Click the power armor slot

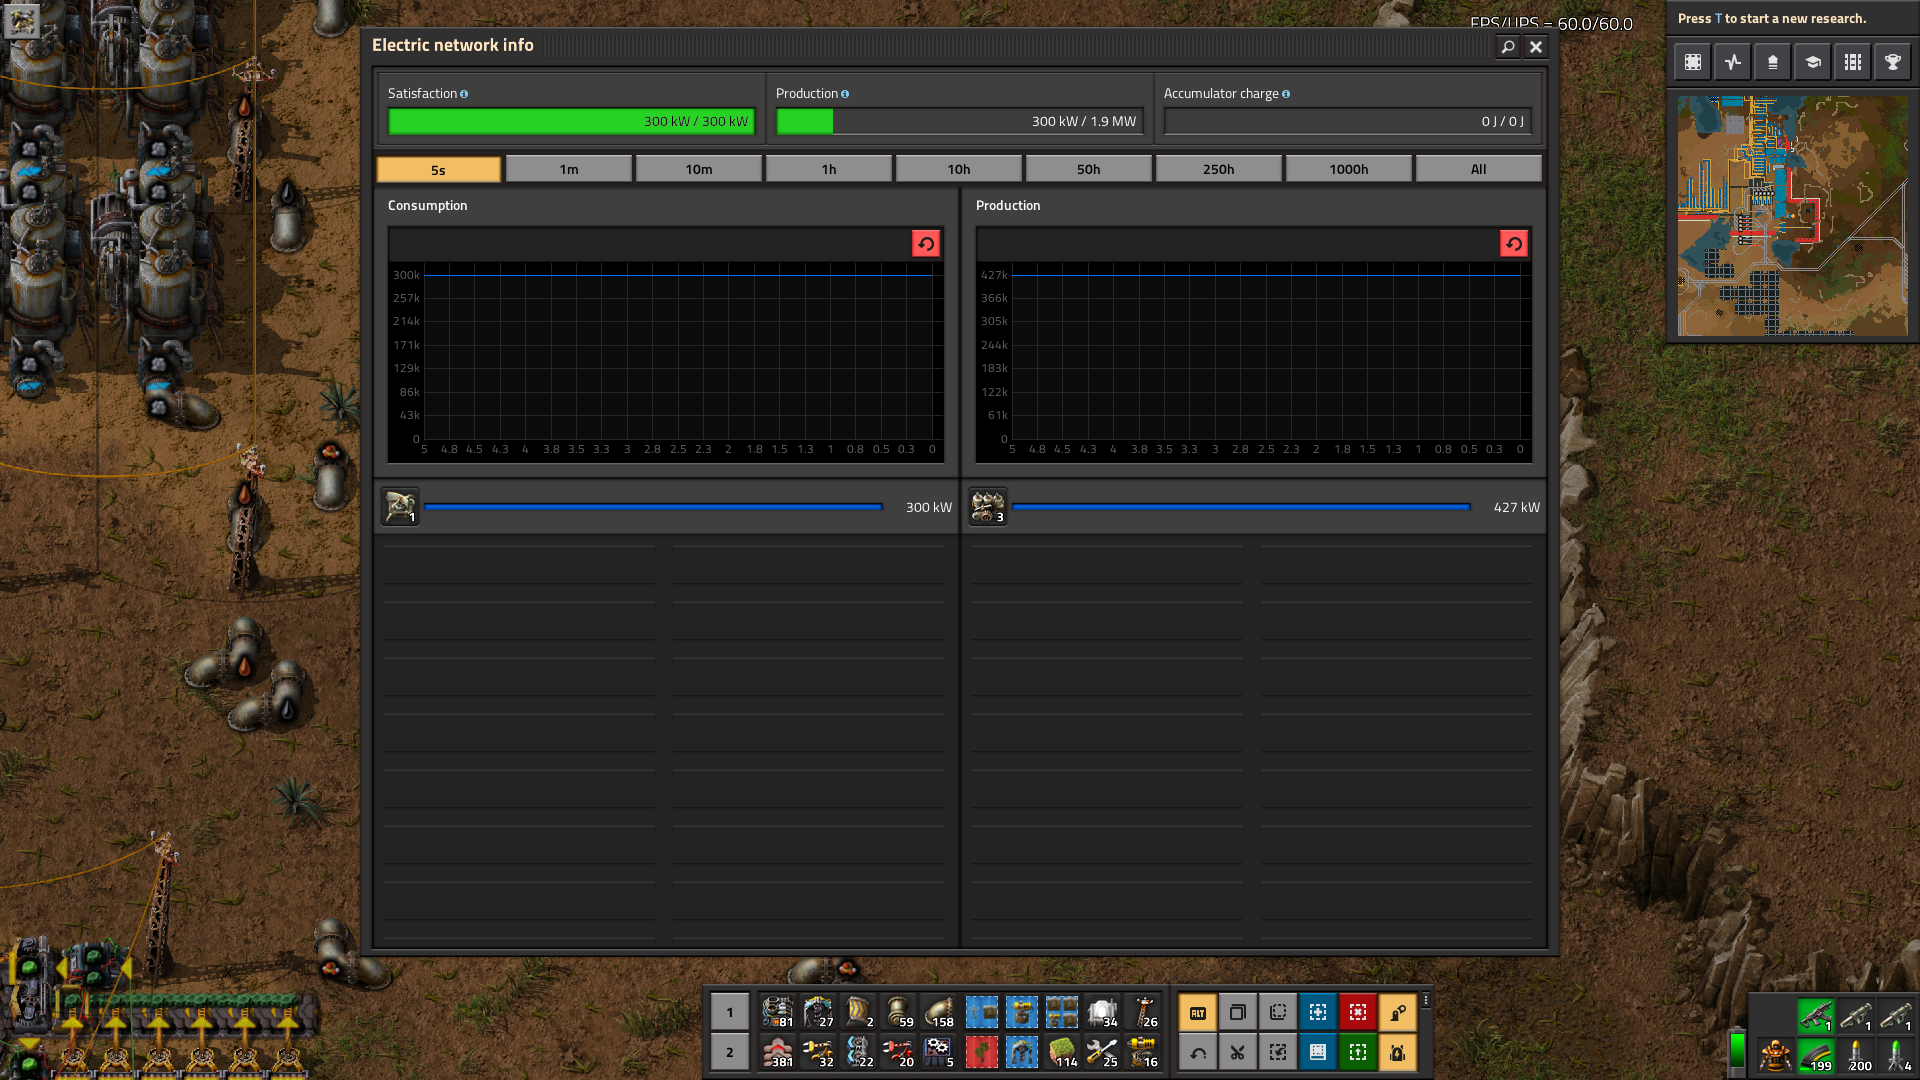point(1776,1055)
